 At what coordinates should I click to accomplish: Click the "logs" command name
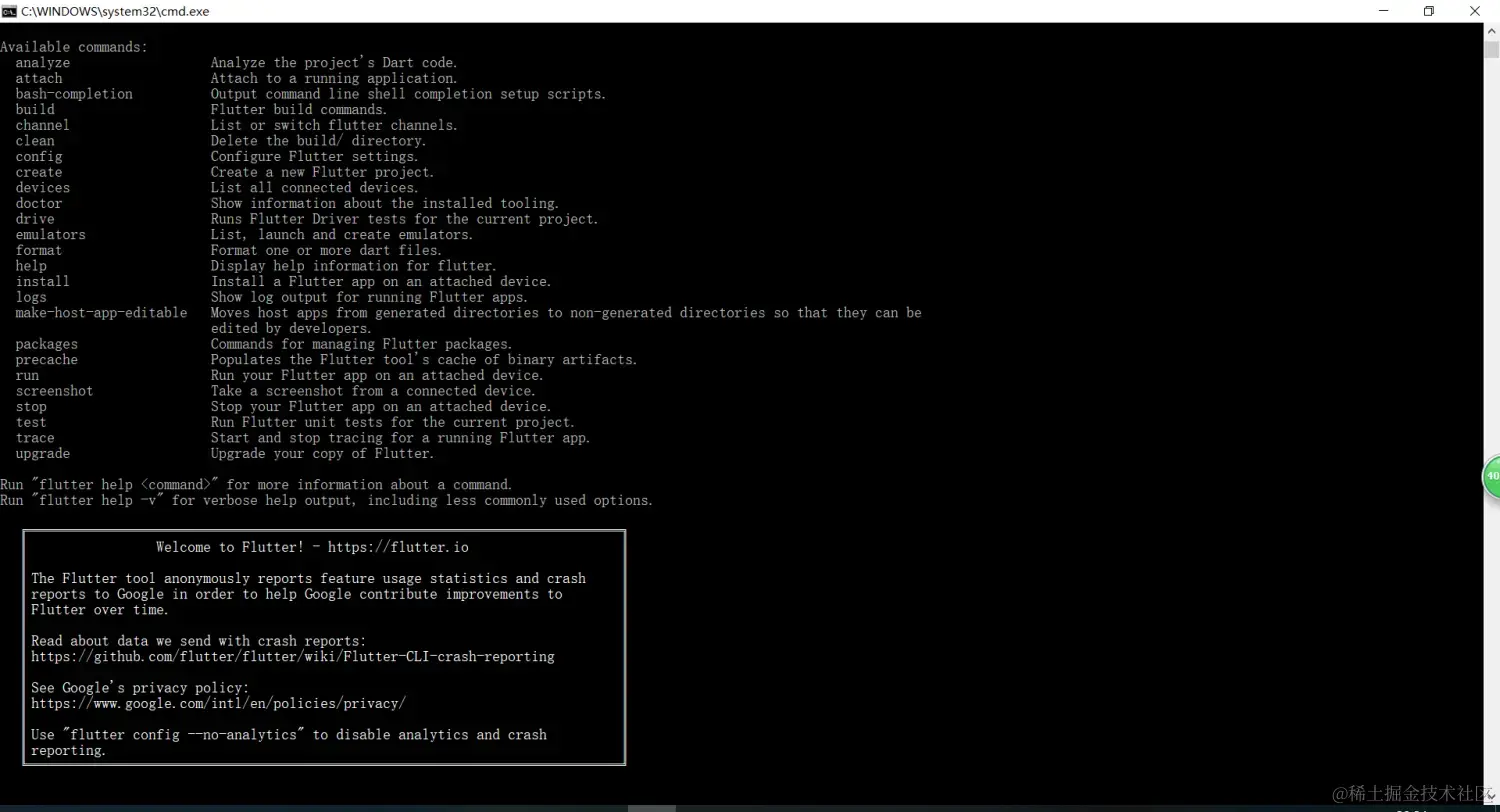click(31, 298)
